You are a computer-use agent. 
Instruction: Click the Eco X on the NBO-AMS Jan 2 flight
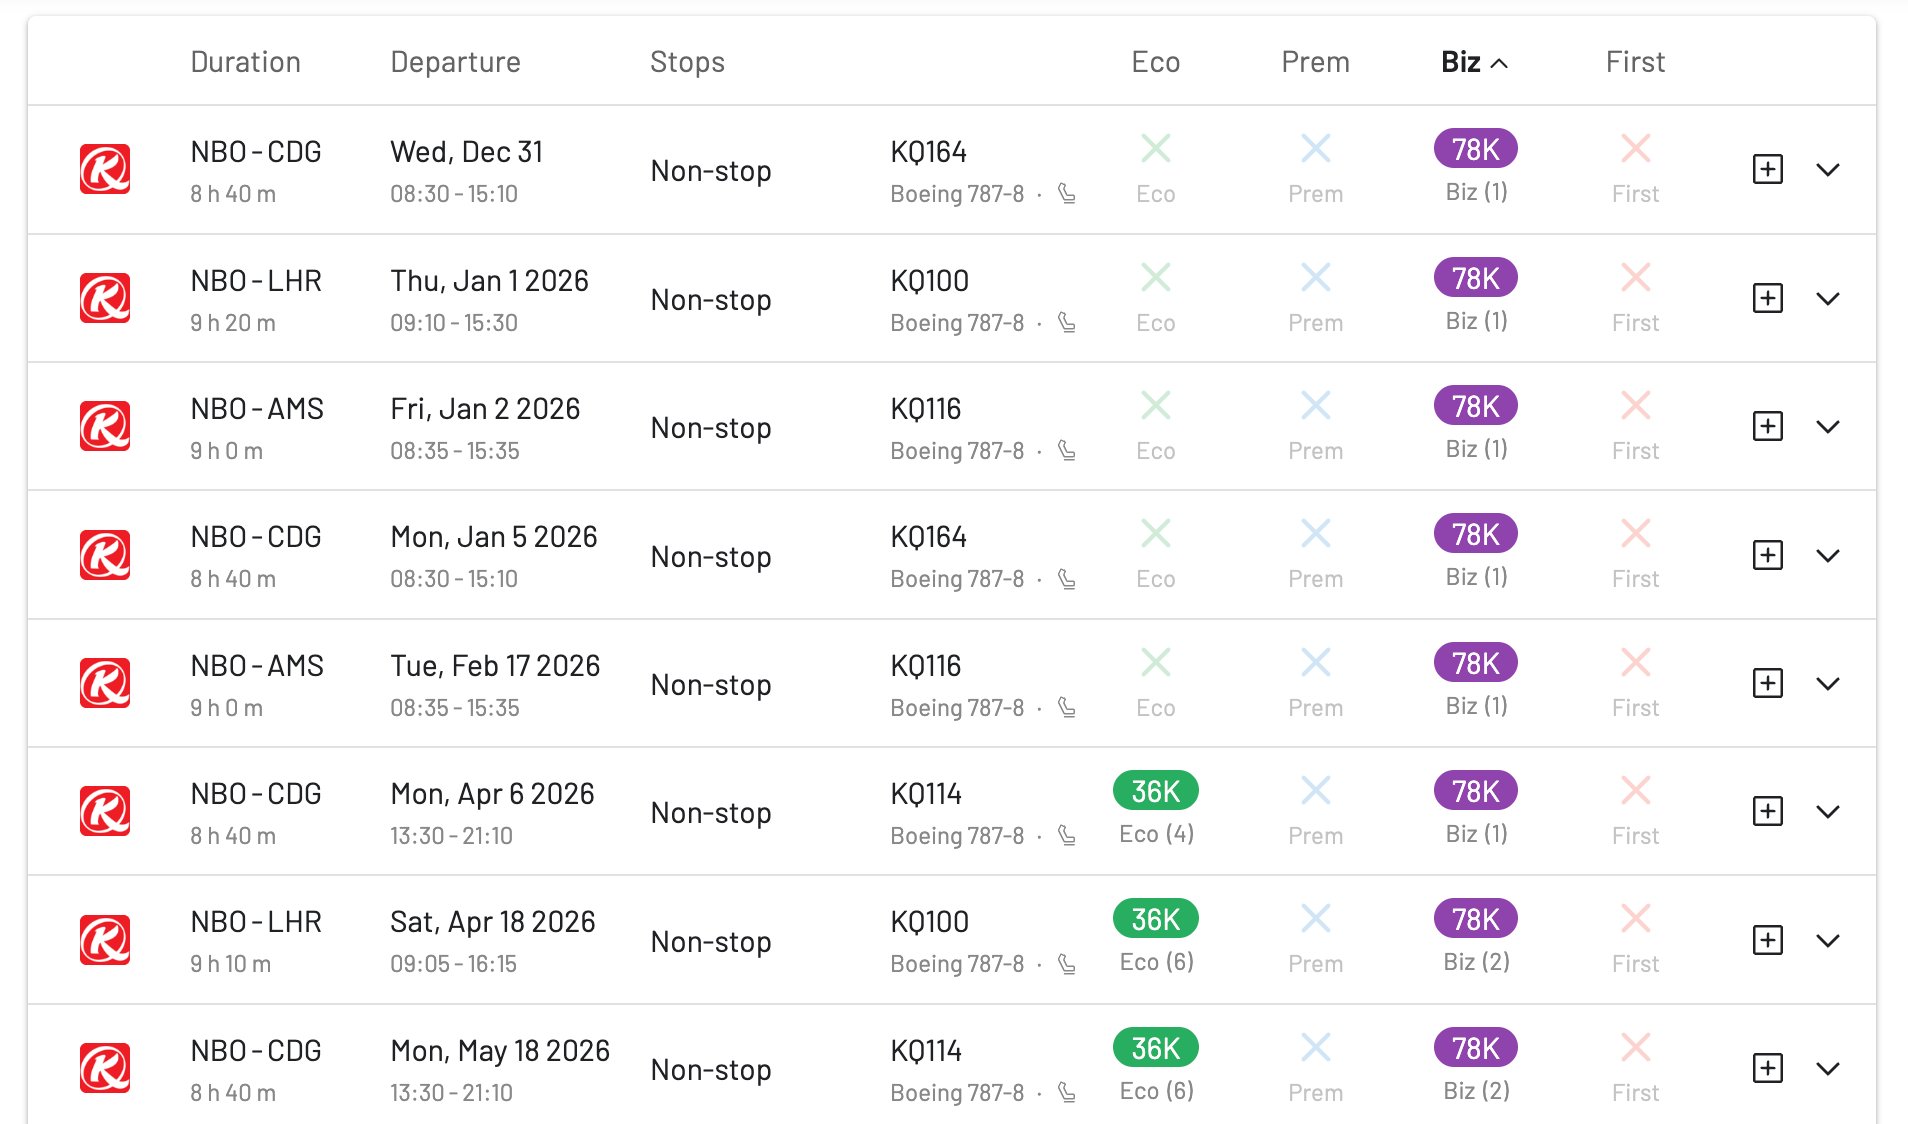tap(1154, 405)
